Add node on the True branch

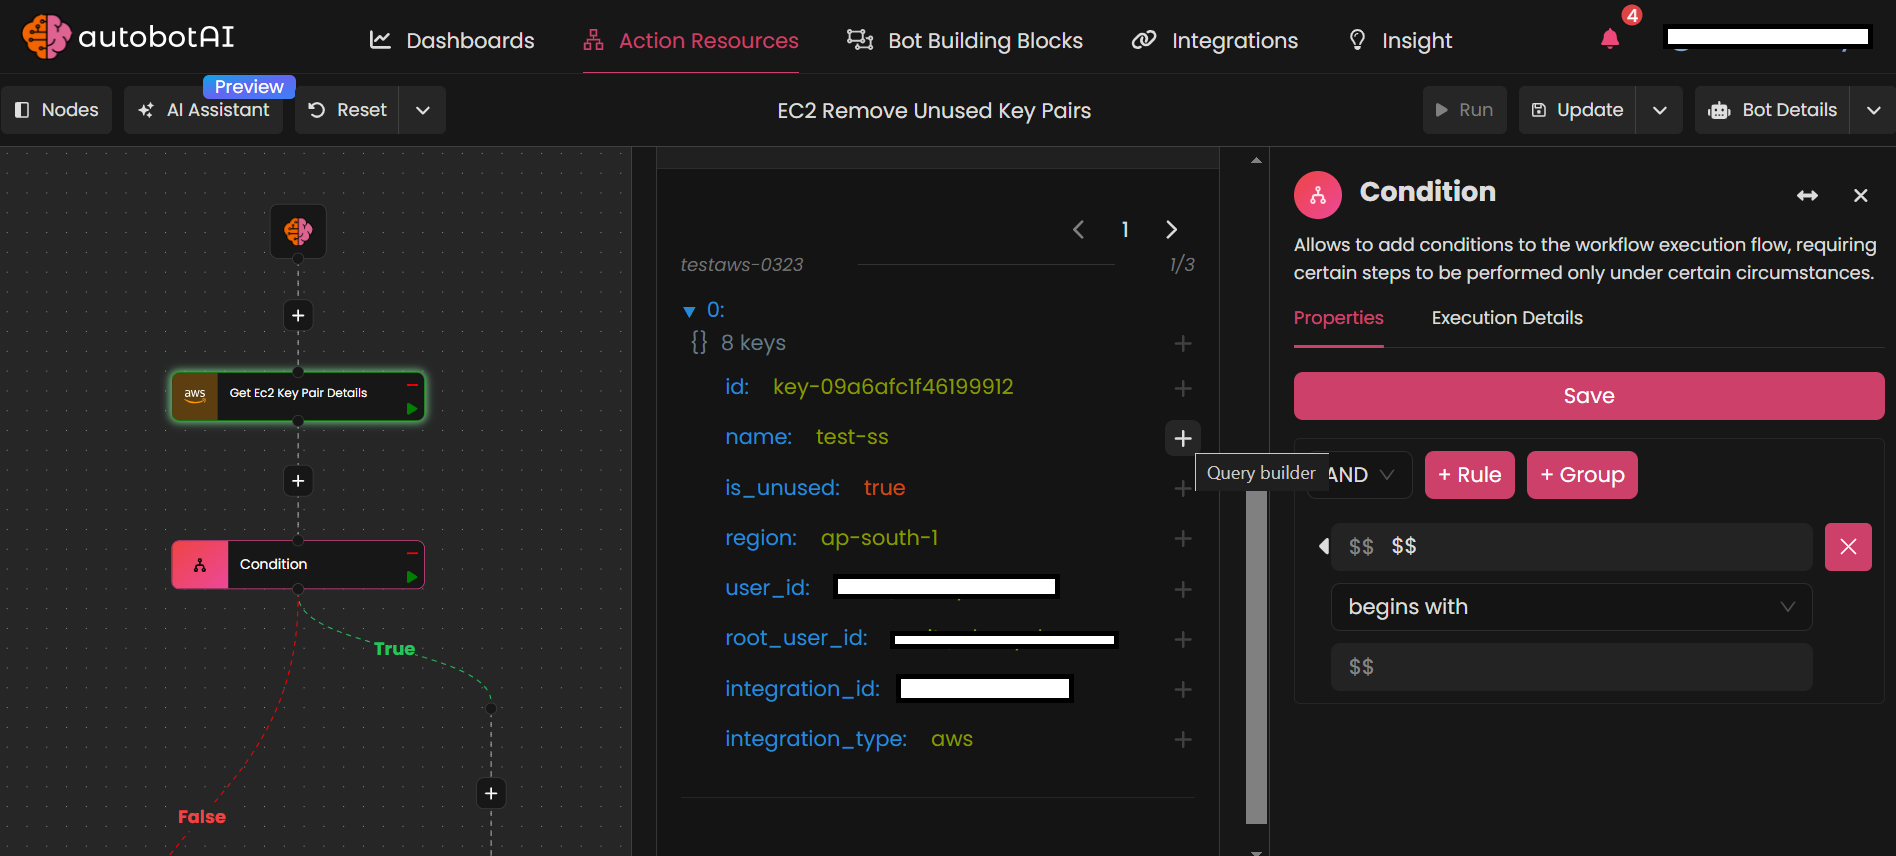(x=491, y=794)
